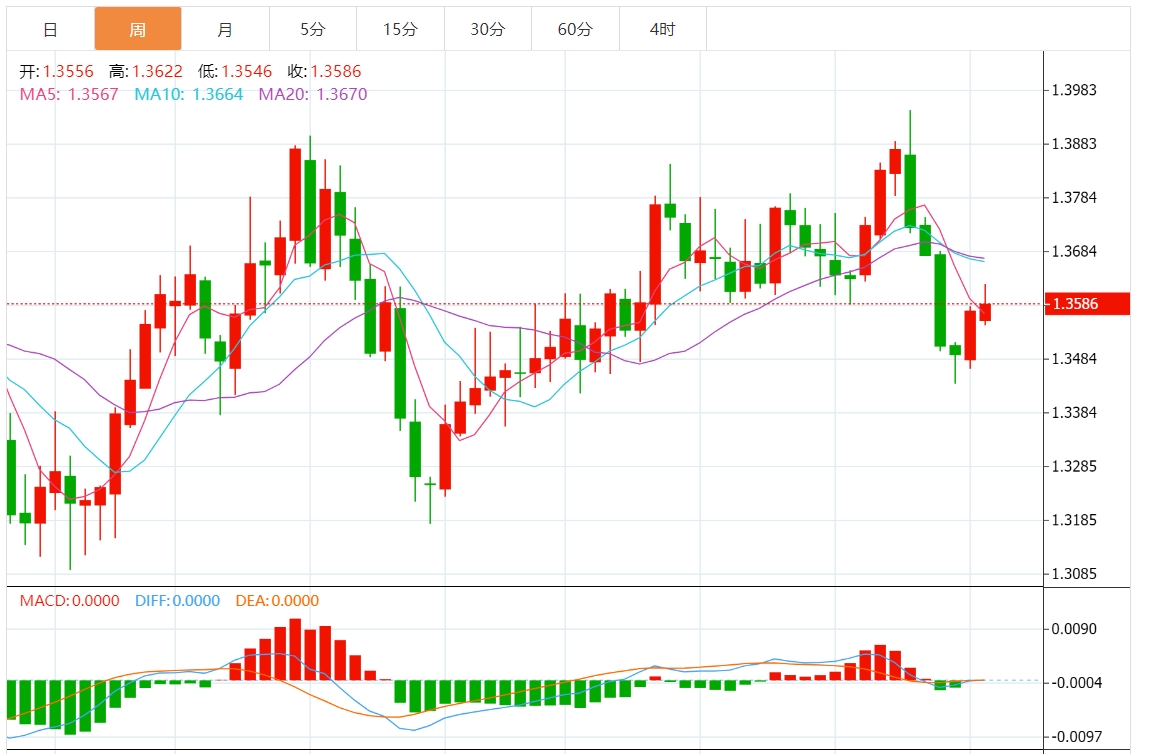Click the 1.3285 price axis label
Viewport: 1150px width, 754px height.
tap(1074, 466)
